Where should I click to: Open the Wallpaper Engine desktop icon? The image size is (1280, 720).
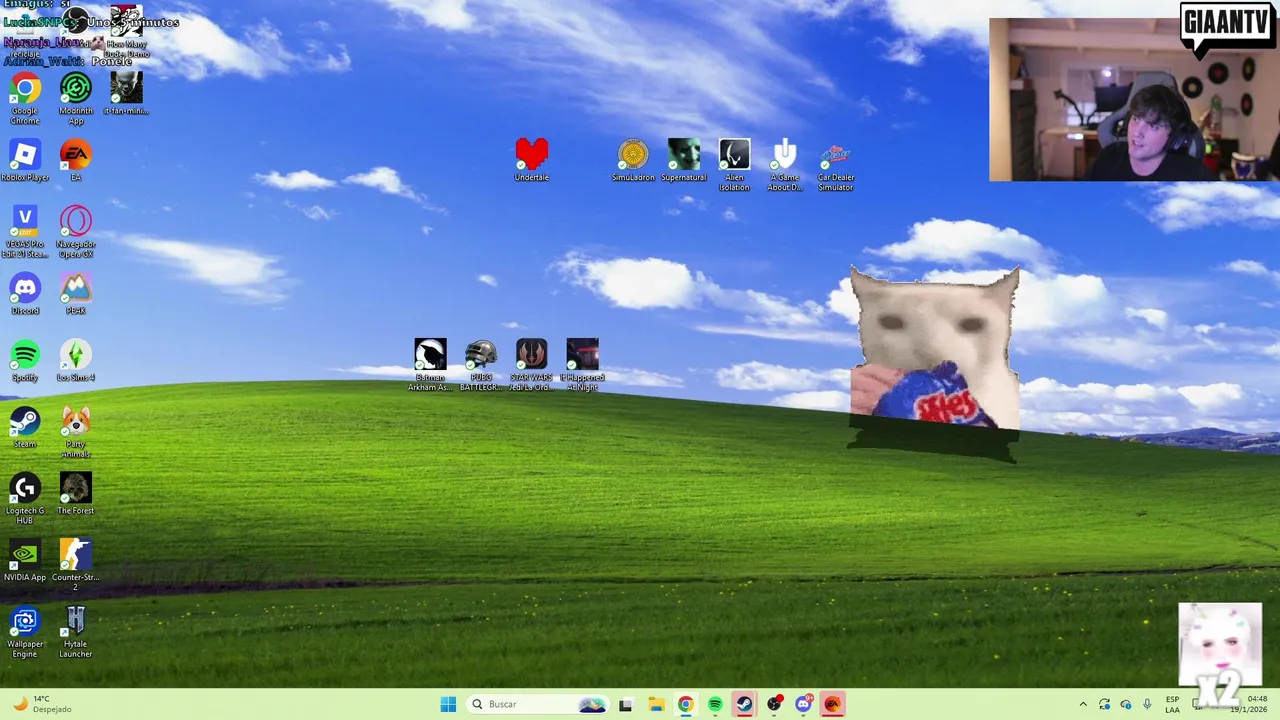coord(25,633)
